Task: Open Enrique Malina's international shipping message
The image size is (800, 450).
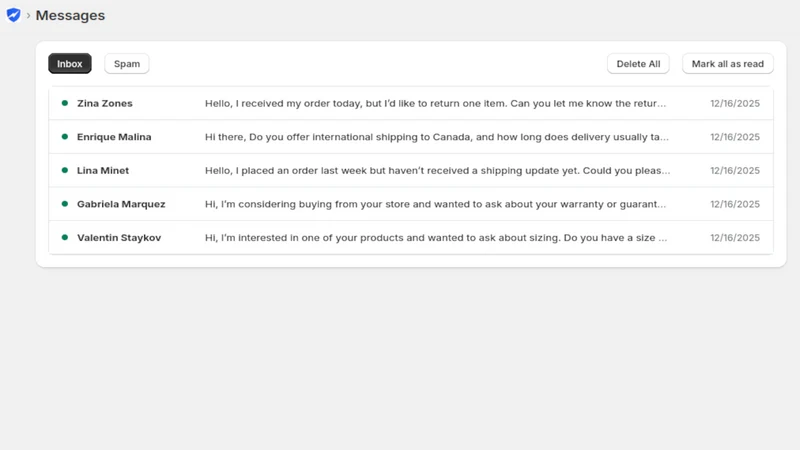Action: pos(411,137)
